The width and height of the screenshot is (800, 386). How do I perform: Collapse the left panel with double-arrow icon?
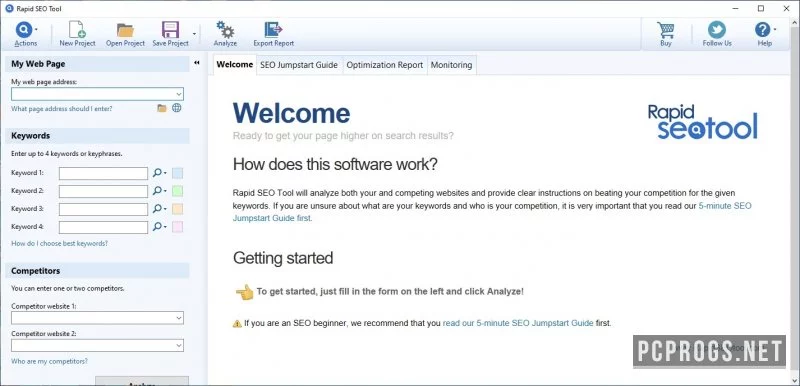tap(197, 63)
